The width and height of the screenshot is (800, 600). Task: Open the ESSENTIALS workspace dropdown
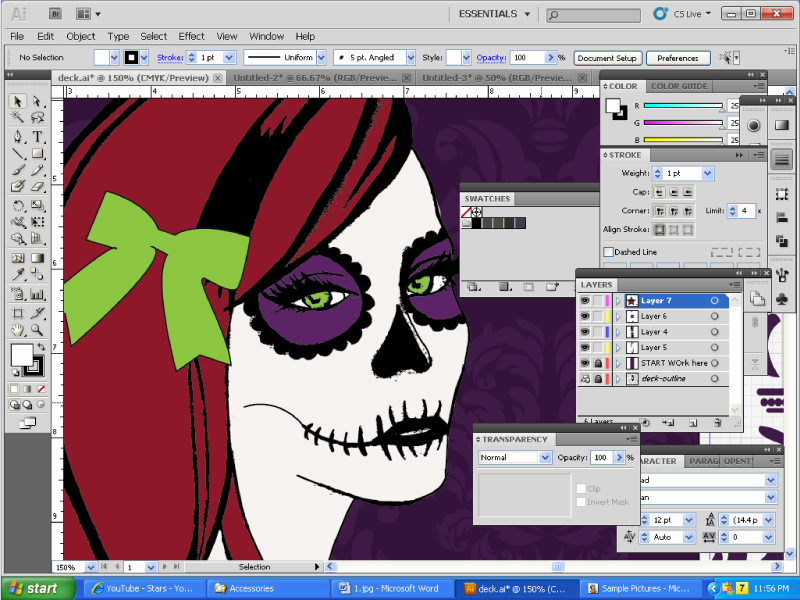[494, 14]
